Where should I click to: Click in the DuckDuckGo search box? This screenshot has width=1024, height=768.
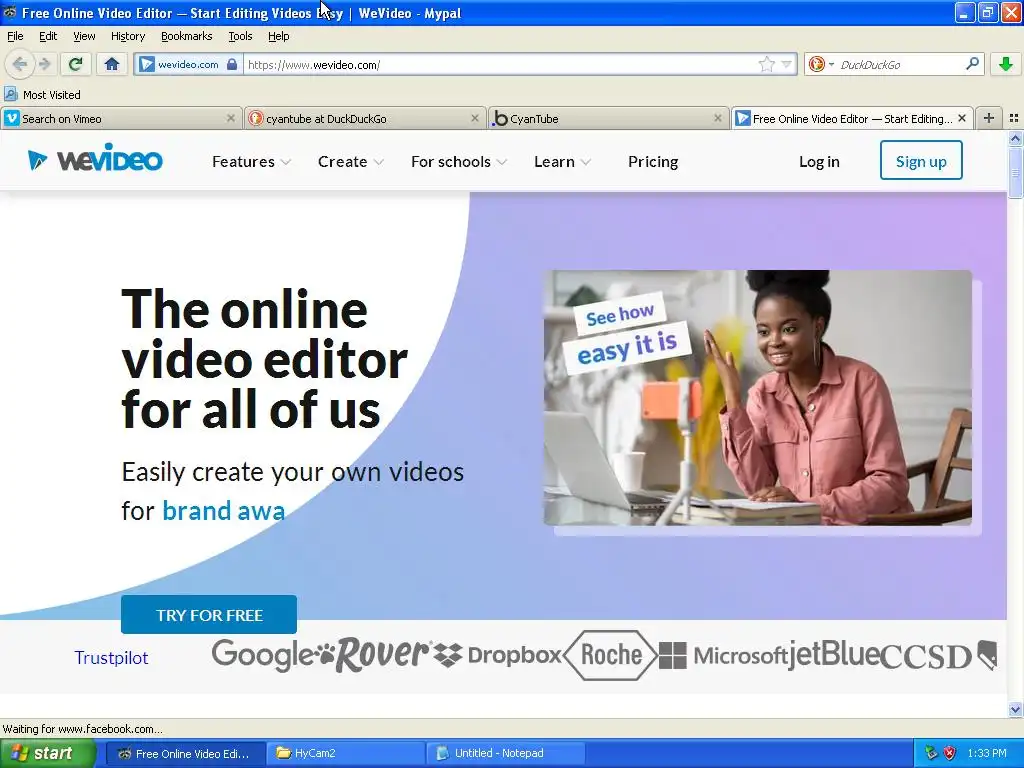tap(901, 64)
